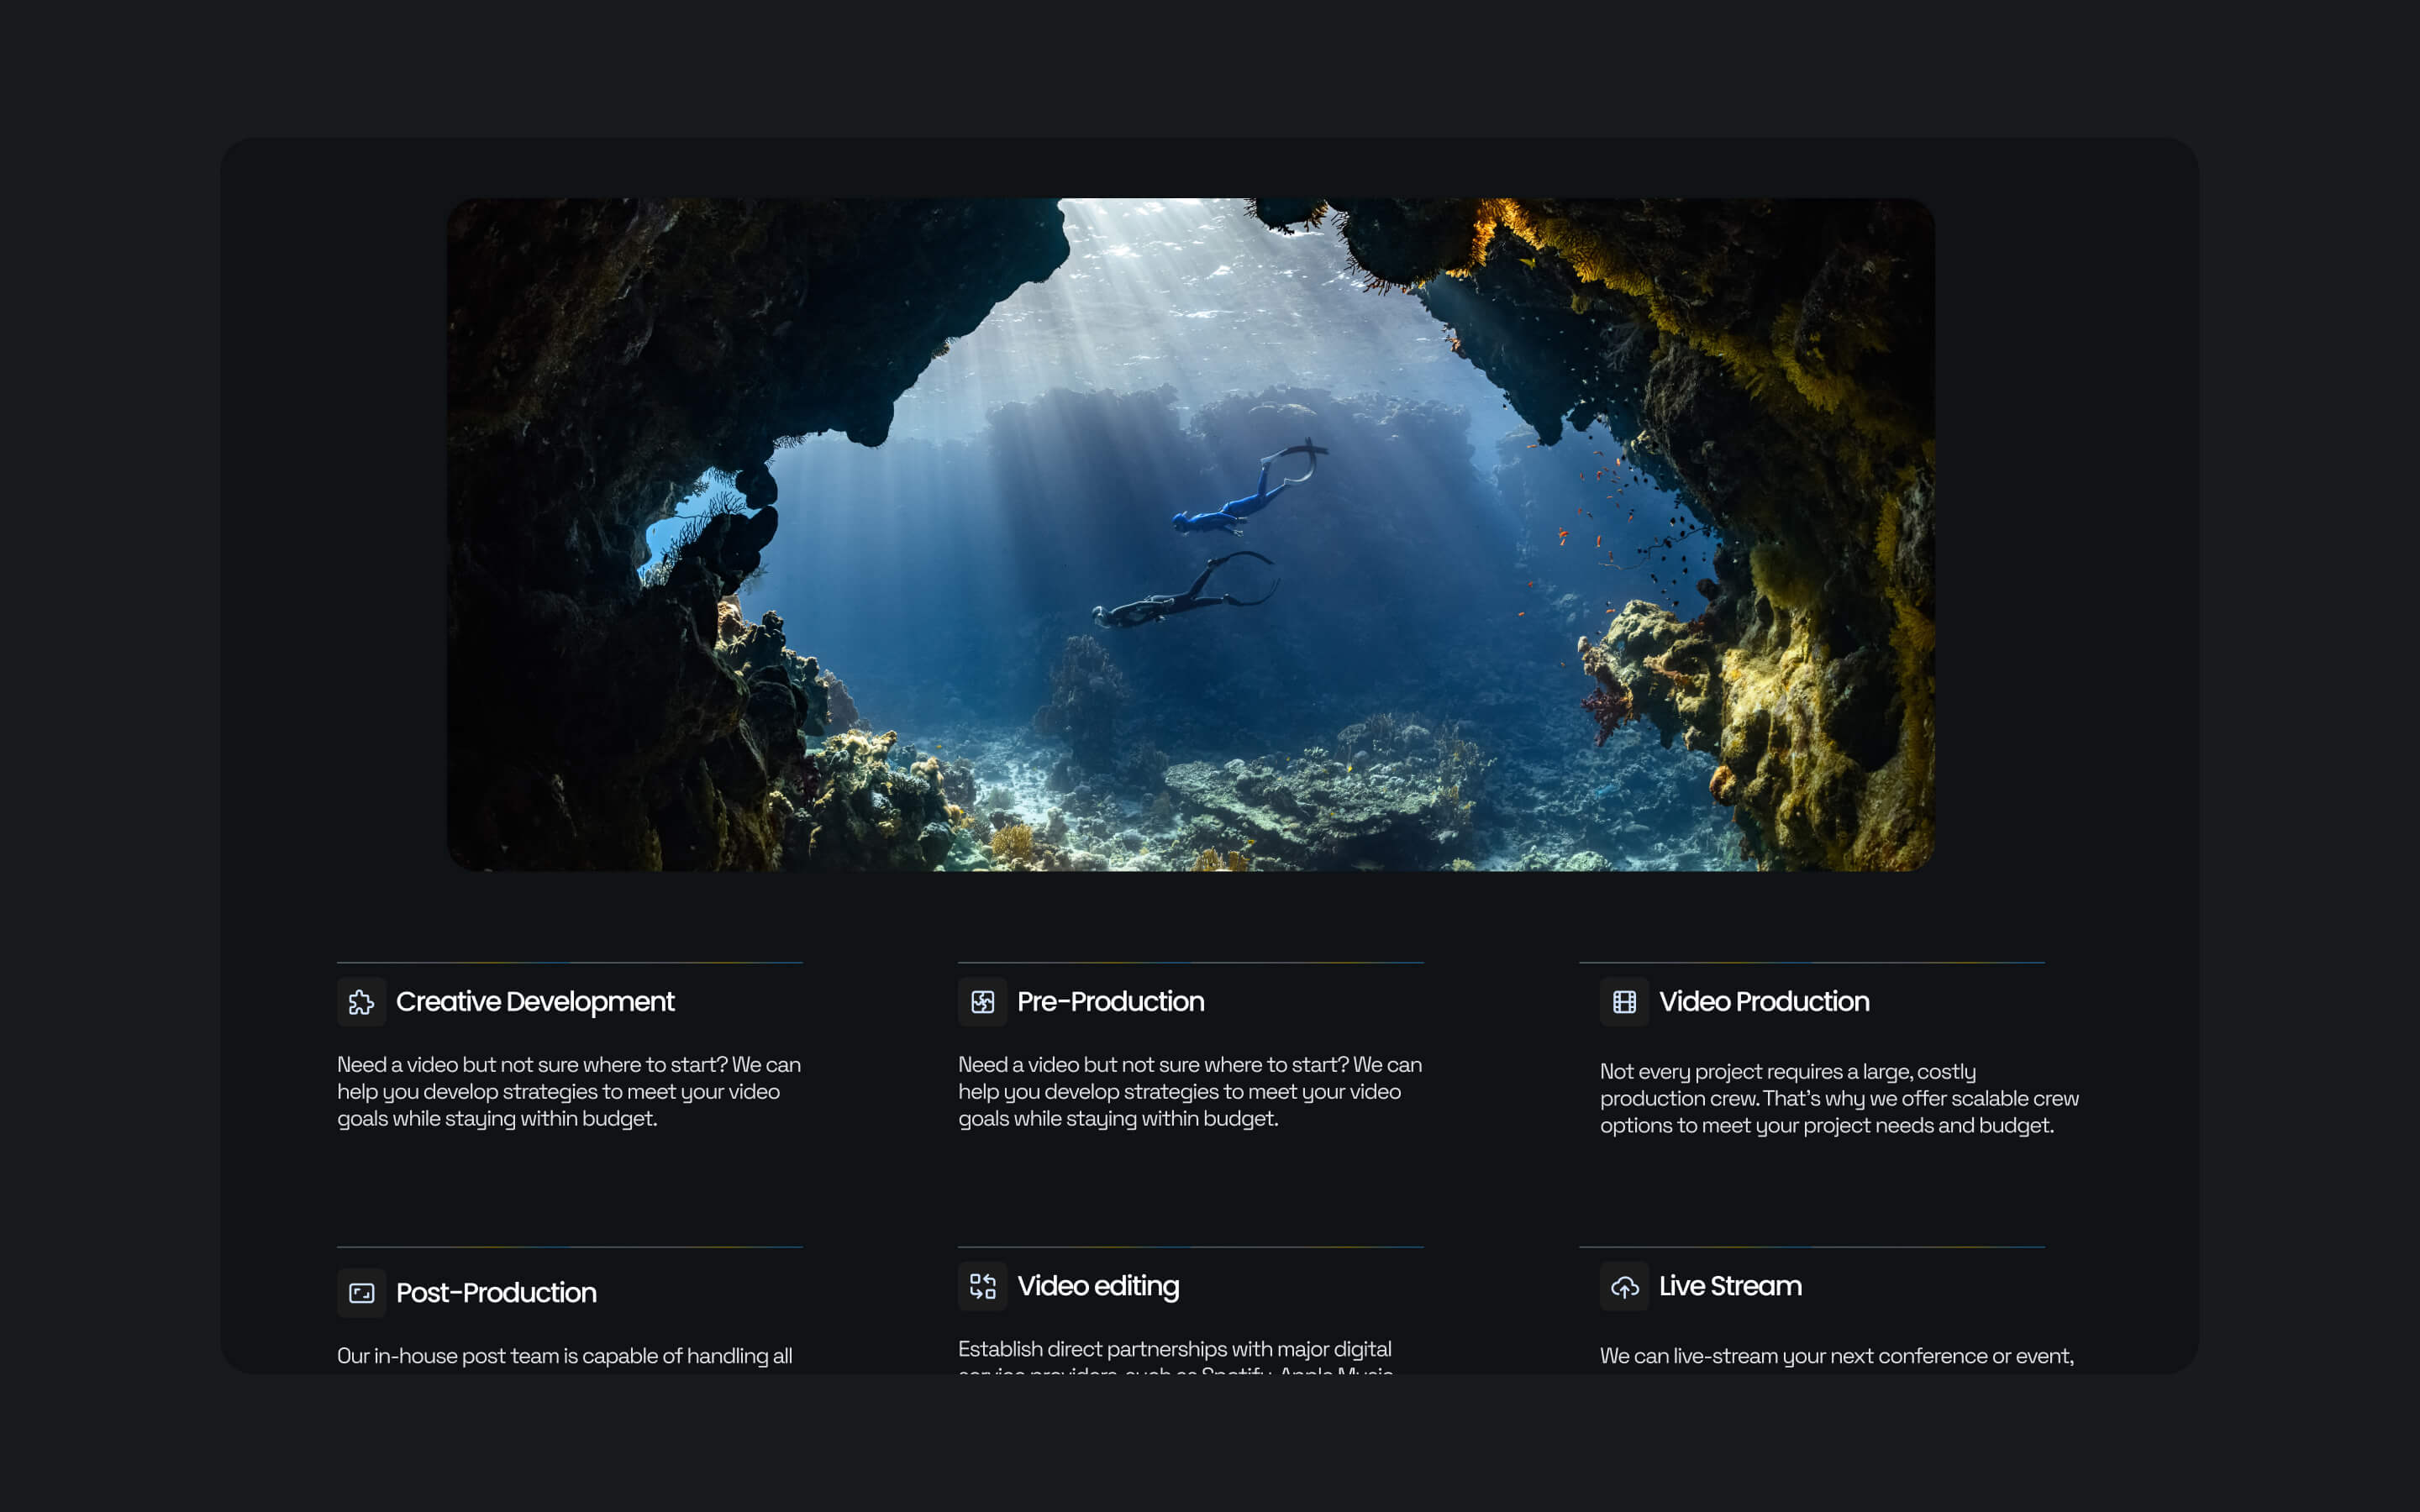Click the description under Pre-Production

(1190, 1092)
